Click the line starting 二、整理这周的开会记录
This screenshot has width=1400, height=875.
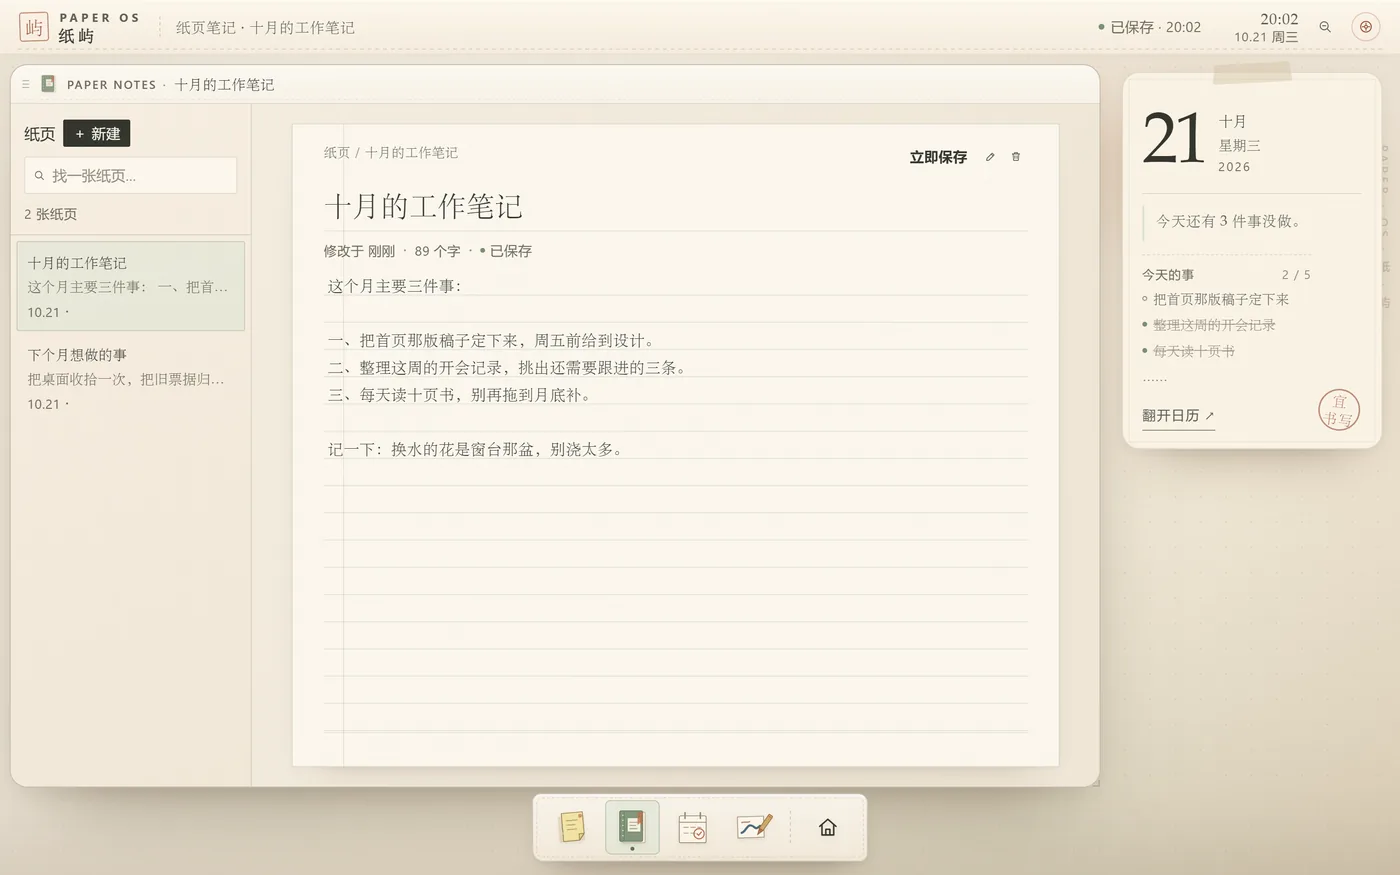(x=509, y=368)
